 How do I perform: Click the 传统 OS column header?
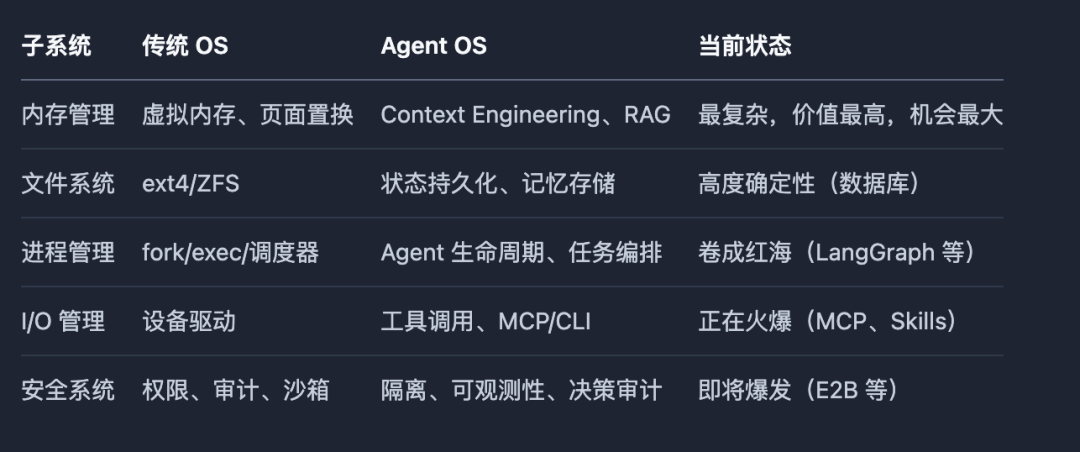(185, 46)
